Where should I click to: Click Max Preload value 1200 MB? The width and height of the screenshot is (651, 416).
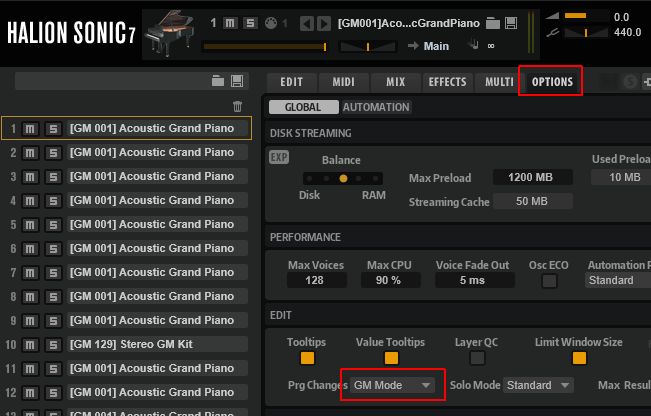532,177
